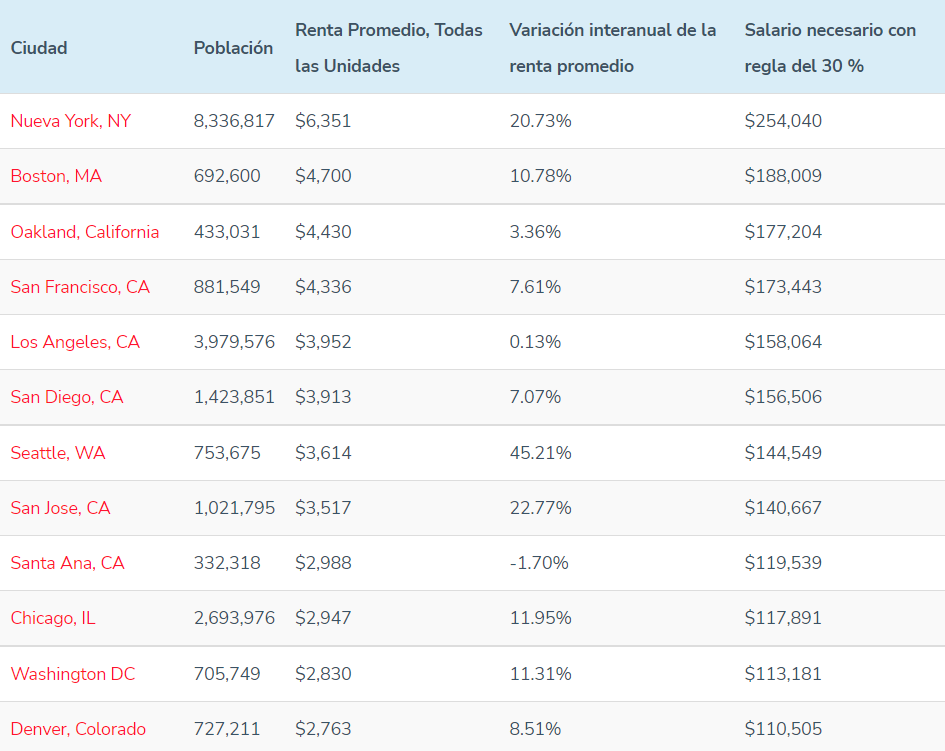The width and height of the screenshot is (945, 751).
Task: Click the Washington DC link
Action: [73, 674]
